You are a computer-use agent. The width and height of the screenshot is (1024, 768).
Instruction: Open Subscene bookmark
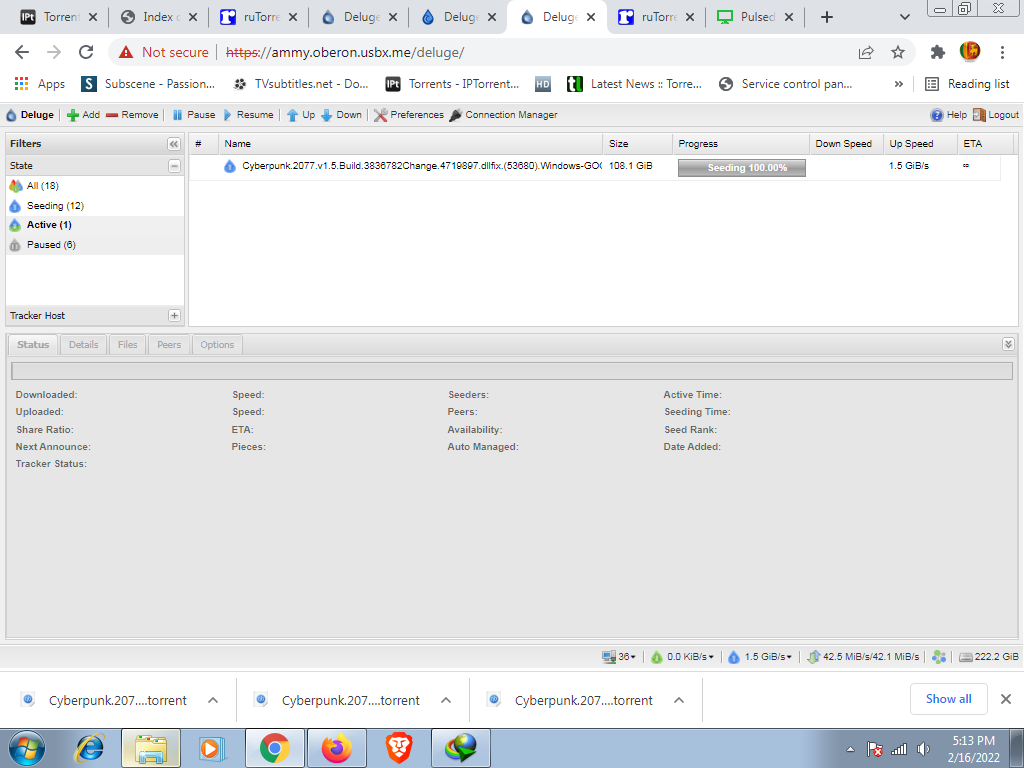pos(148,84)
